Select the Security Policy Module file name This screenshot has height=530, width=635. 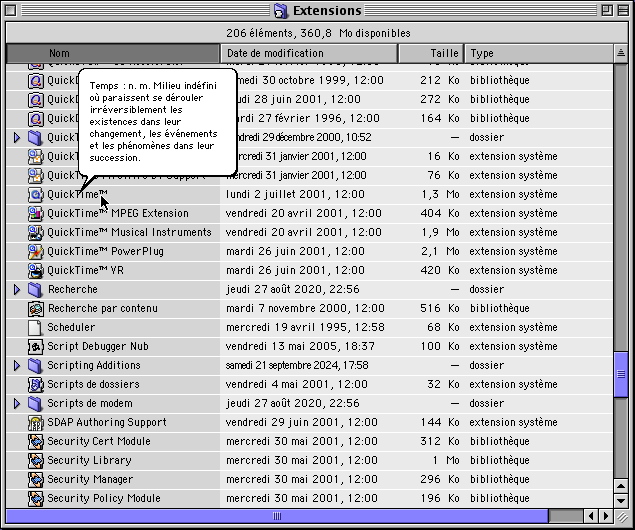104,498
